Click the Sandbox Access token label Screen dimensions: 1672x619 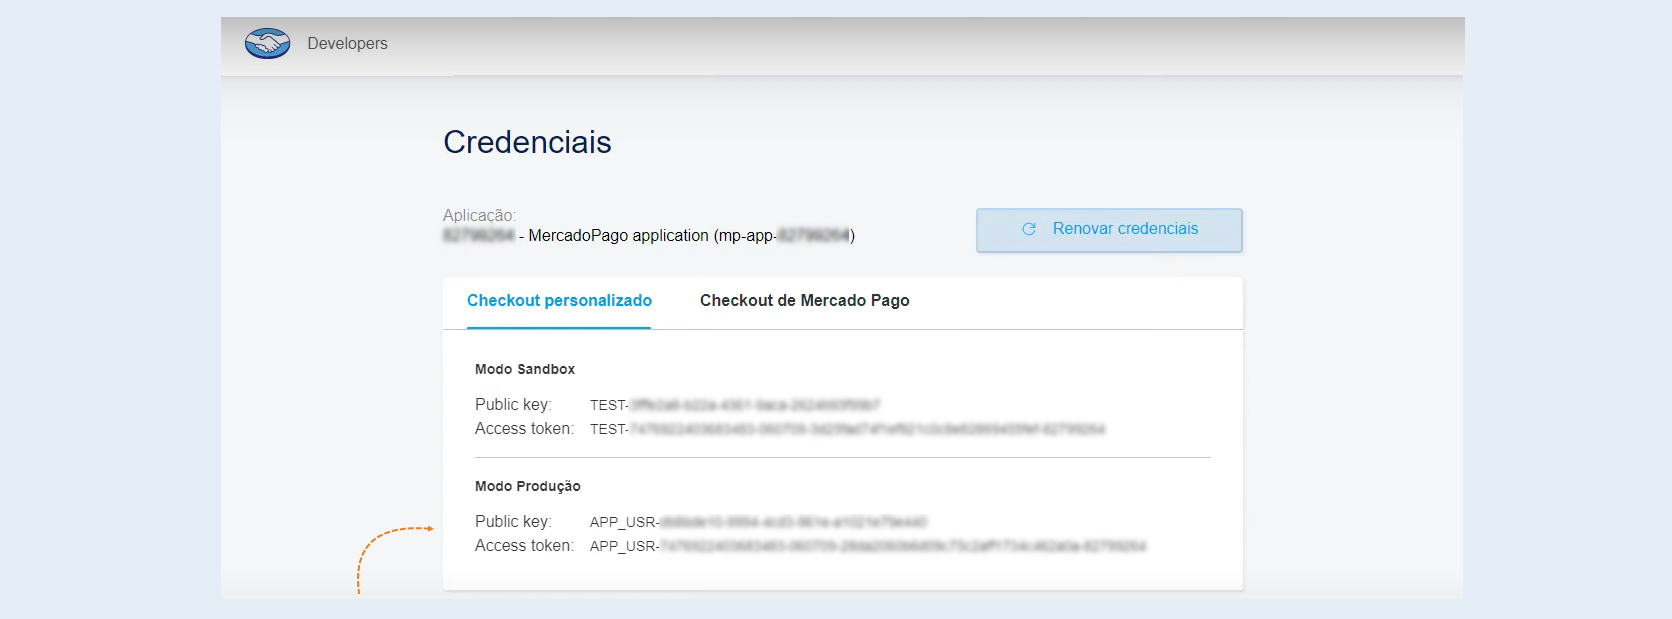point(524,428)
